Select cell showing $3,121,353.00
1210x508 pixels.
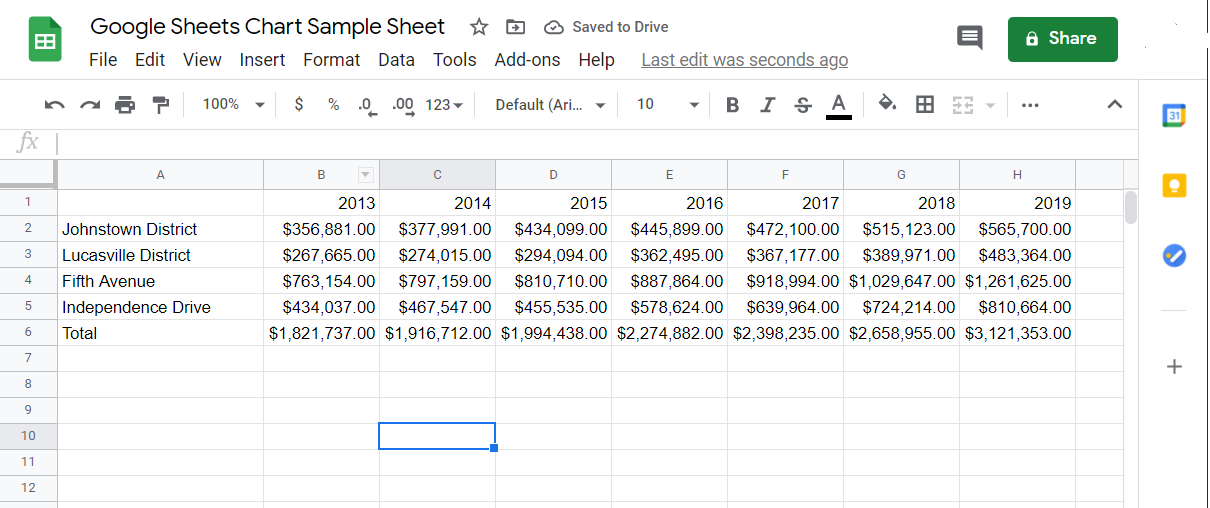(1017, 333)
